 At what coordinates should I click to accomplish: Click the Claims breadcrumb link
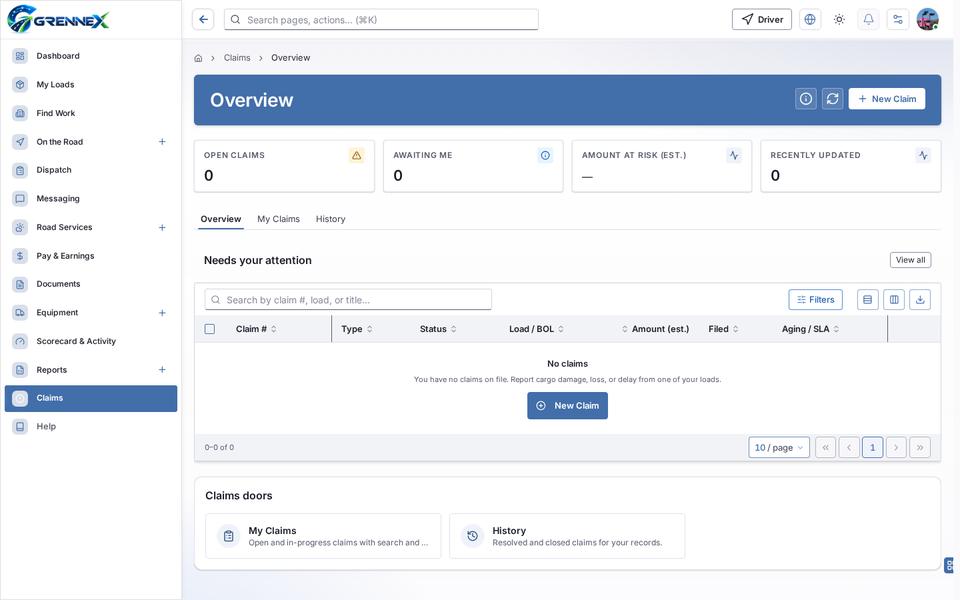click(x=237, y=58)
